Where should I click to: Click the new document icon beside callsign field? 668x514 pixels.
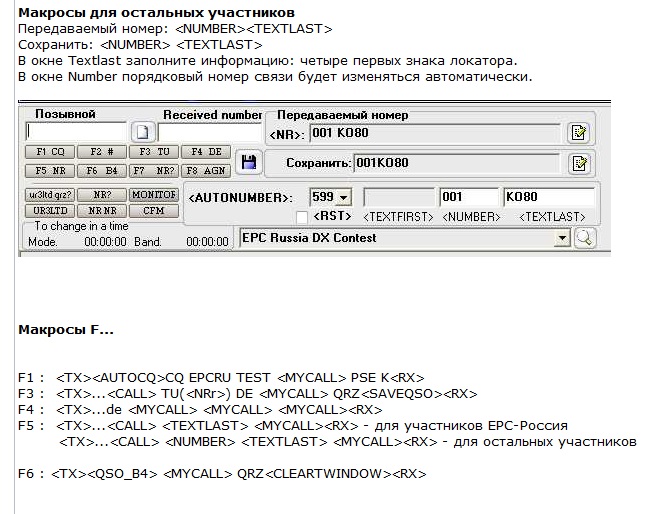pyautogui.click(x=142, y=132)
